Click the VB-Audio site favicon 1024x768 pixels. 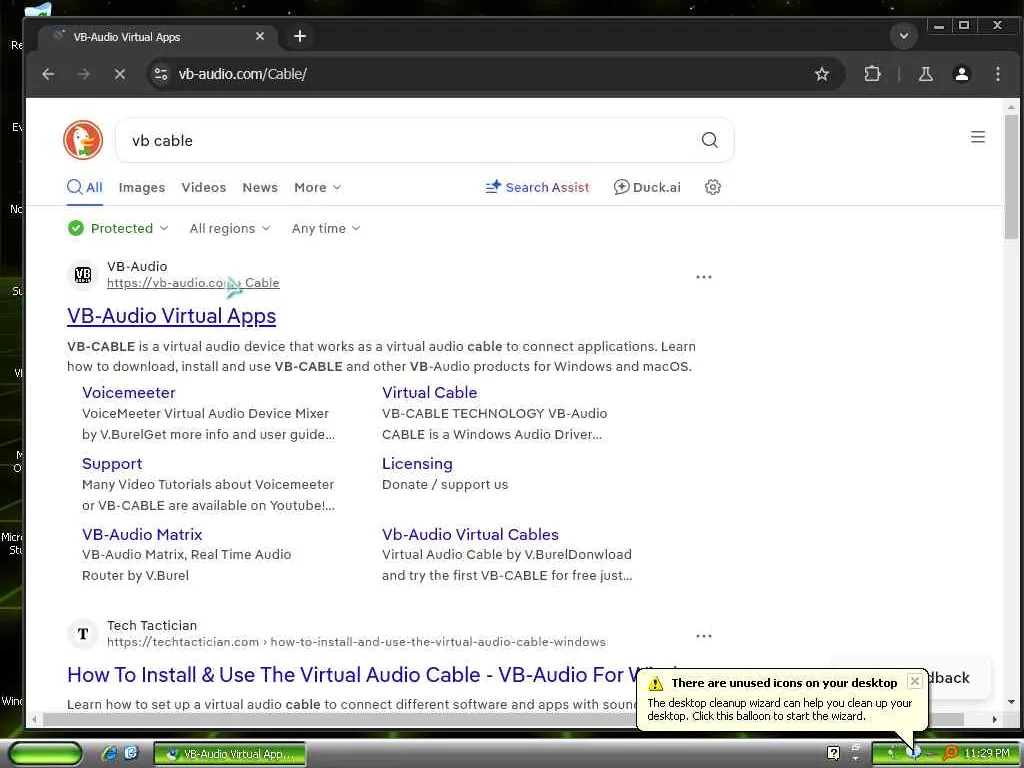[x=83, y=275]
